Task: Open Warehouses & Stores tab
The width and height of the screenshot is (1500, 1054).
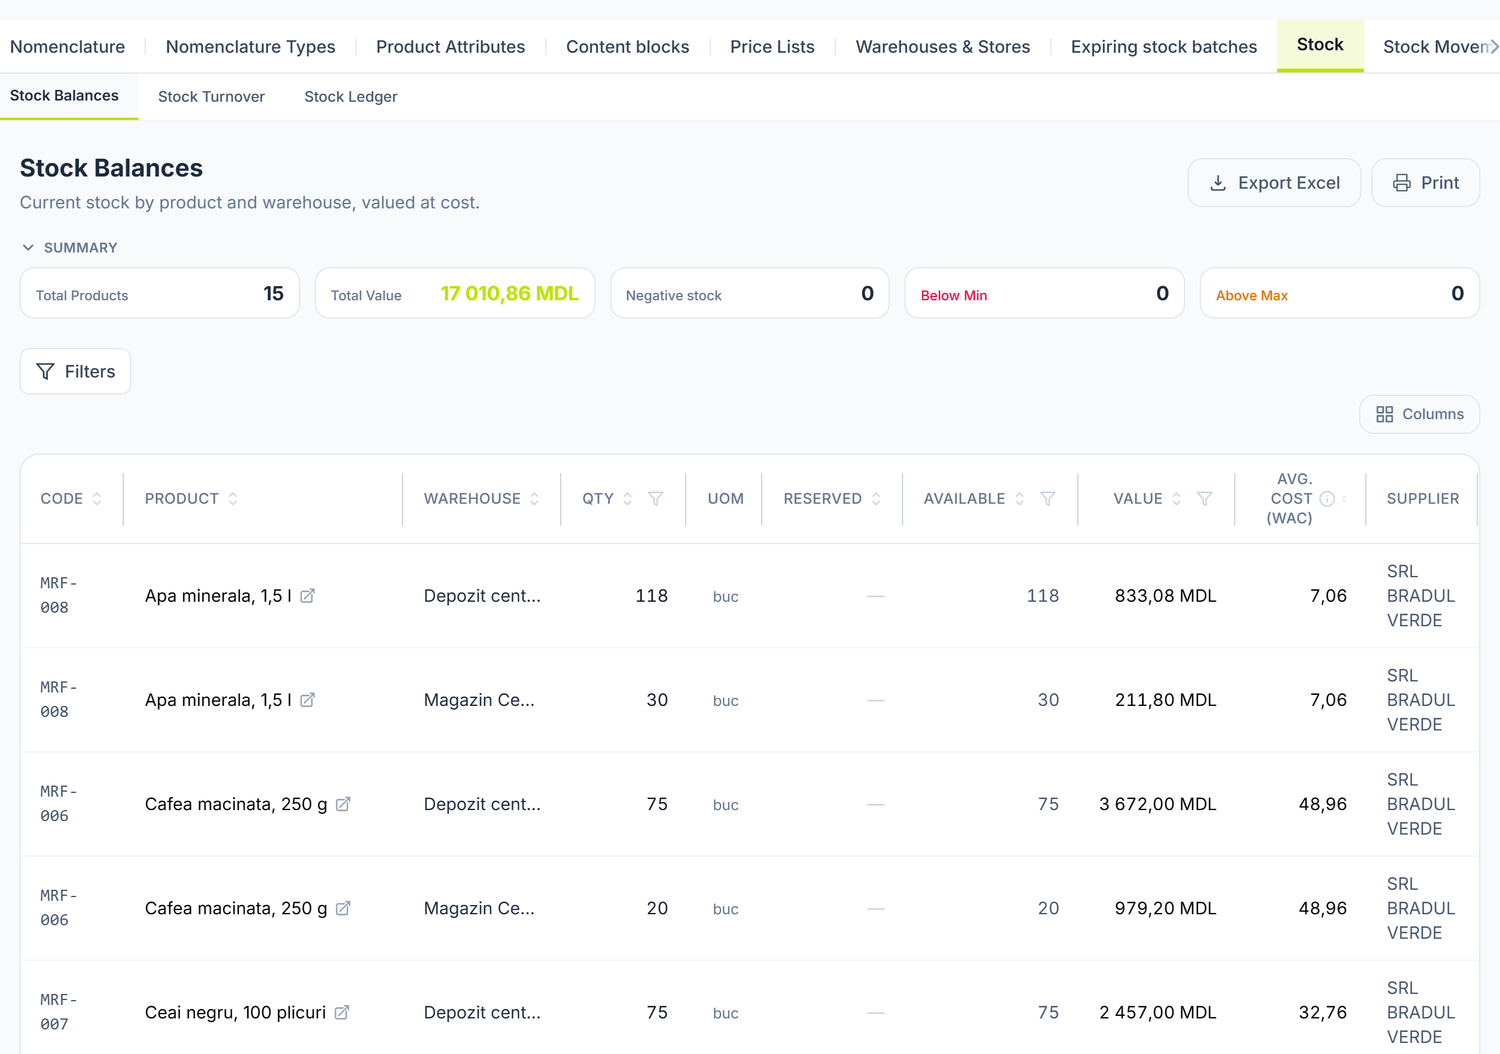Action: (x=943, y=46)
